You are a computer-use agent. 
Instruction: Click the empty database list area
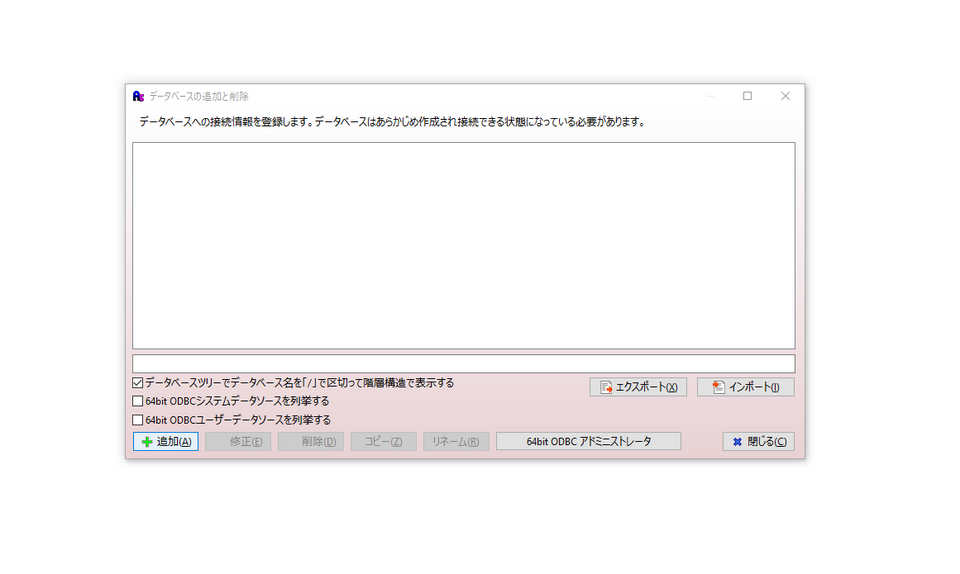tap(463, 245)
